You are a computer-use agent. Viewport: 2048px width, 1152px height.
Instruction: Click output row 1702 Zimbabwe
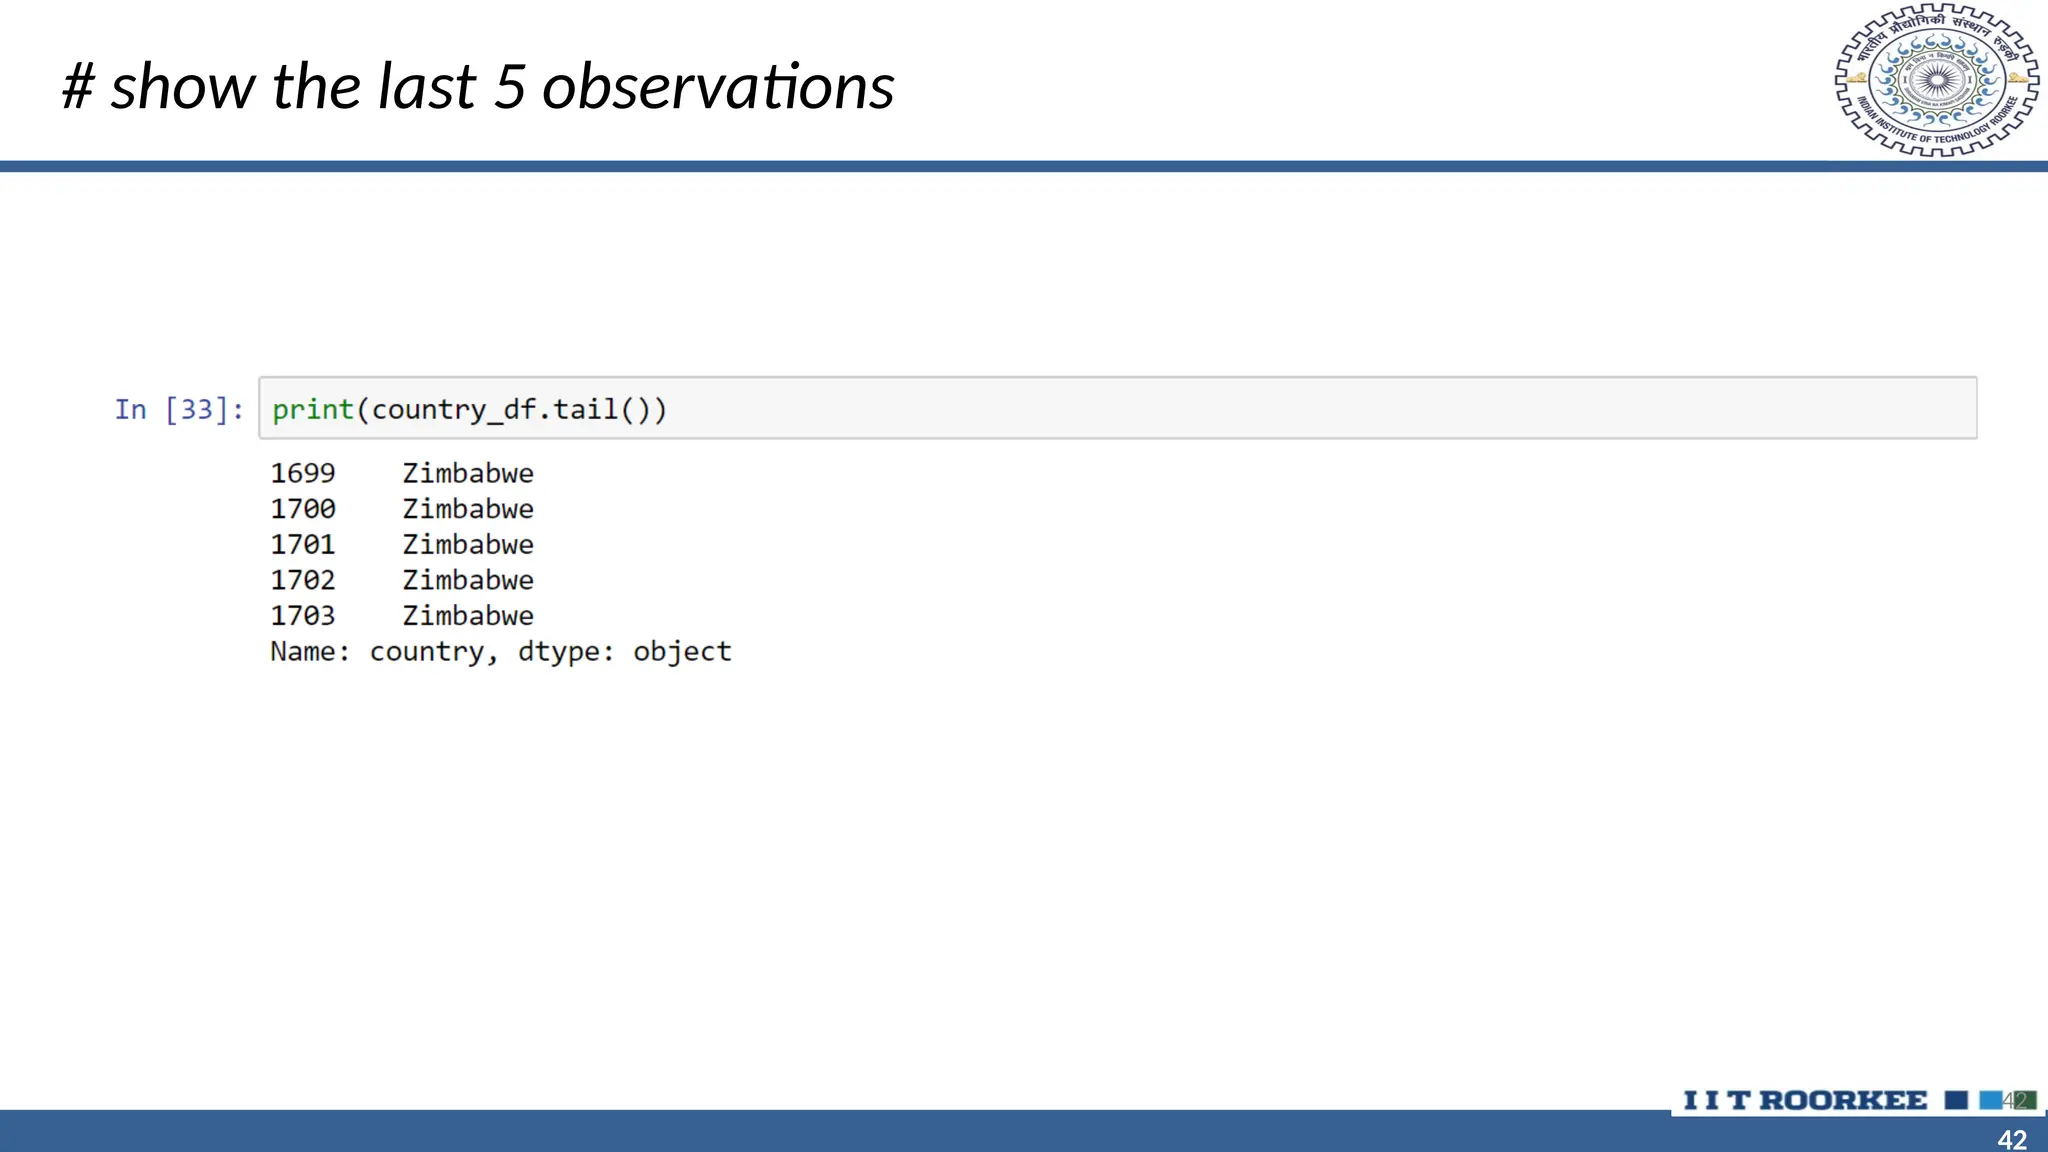tap(402, 580)
